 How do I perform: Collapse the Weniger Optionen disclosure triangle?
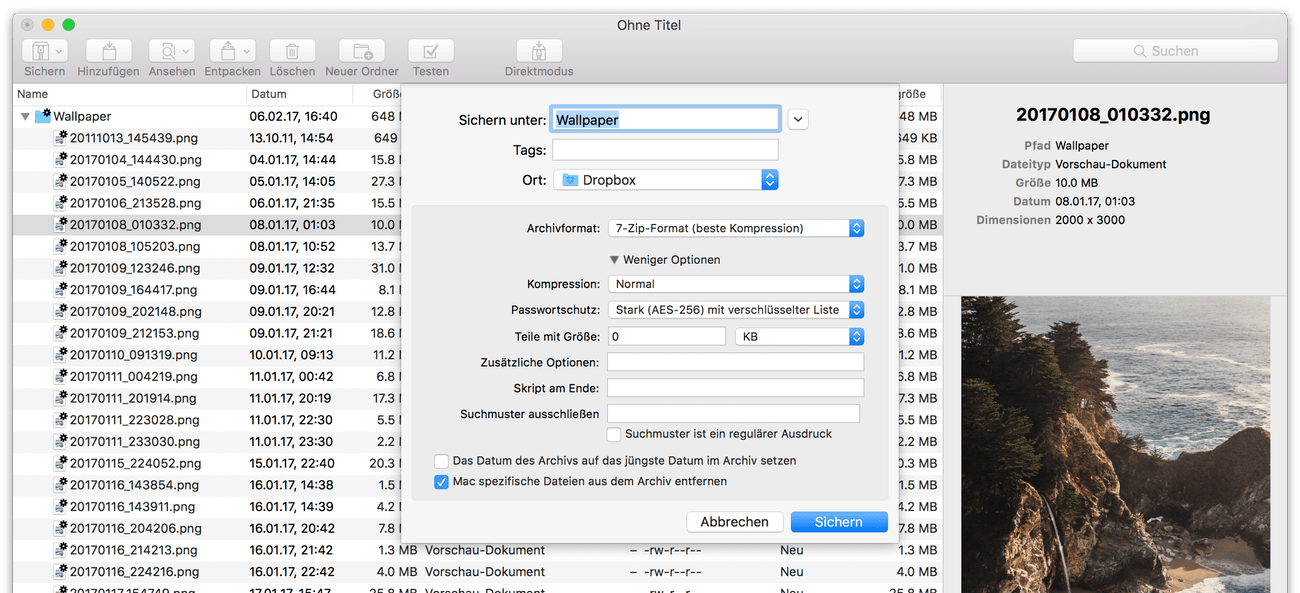(x=615, y=260)
